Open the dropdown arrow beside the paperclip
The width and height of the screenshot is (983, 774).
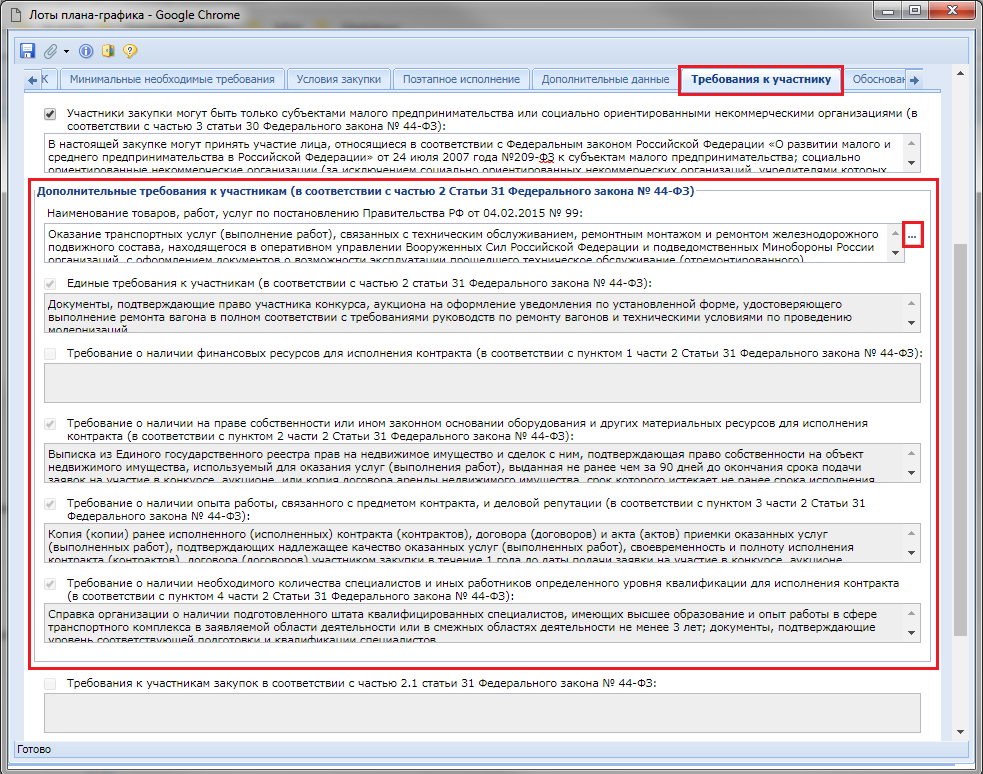pyautogui.click(x=66, y=51)
